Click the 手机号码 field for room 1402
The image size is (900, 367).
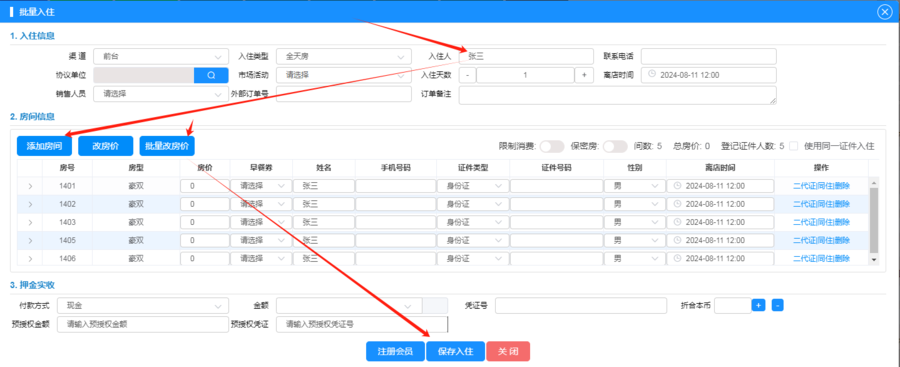click(395, 204)
